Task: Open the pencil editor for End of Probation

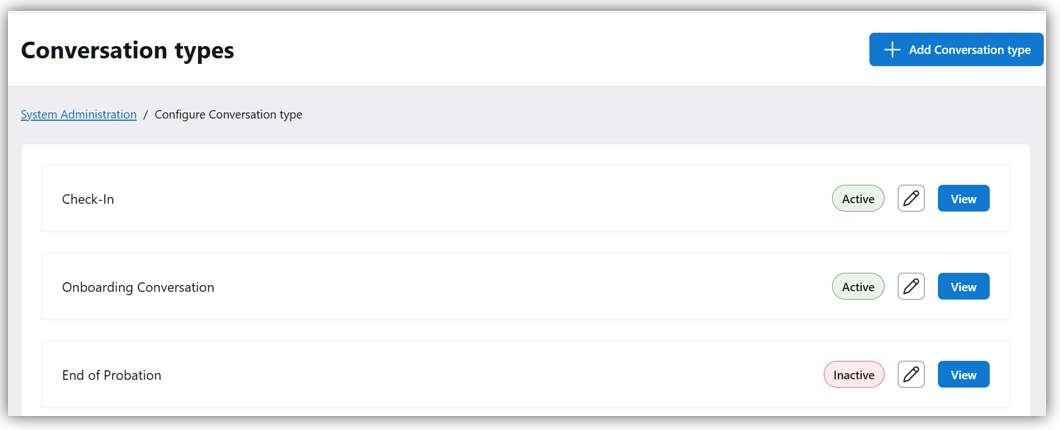Action: click(911, 375)
